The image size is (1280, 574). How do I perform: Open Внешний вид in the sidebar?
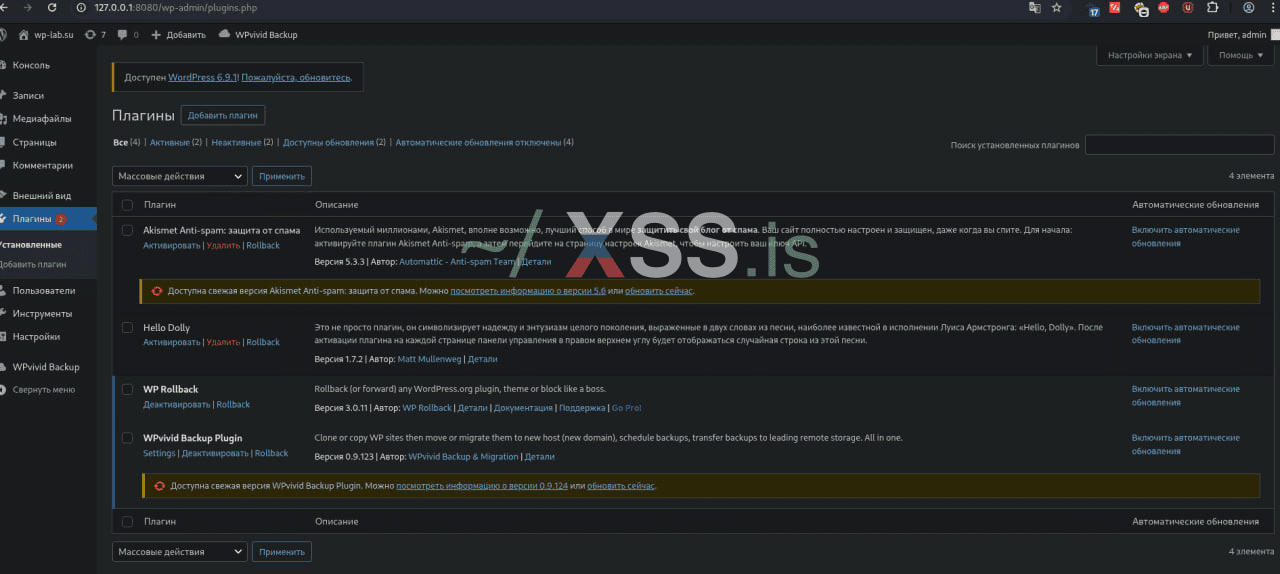(41, 196)
